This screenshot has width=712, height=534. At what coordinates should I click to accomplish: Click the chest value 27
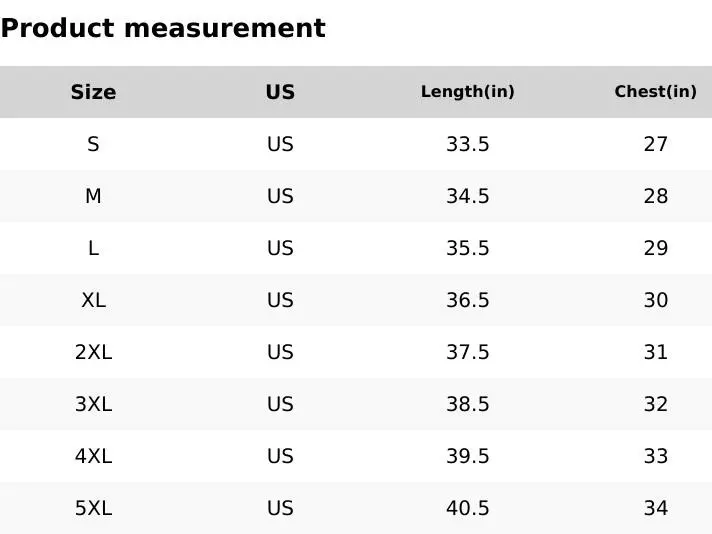[655, 144]
